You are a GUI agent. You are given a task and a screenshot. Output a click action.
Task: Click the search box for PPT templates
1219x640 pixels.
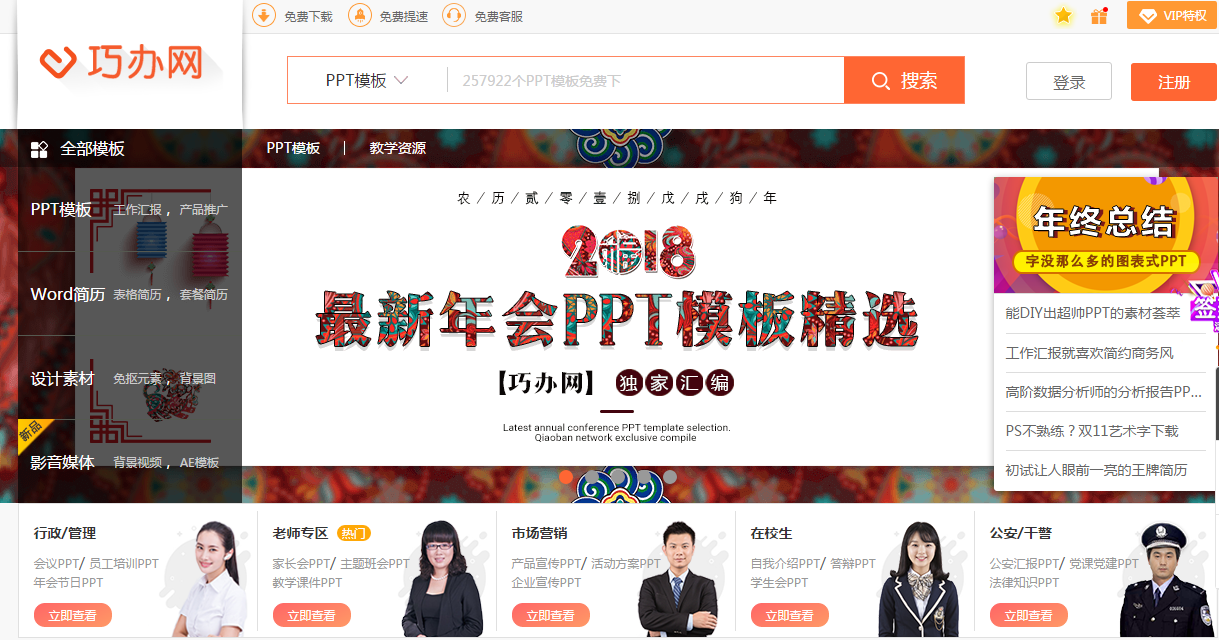point(645,80)
